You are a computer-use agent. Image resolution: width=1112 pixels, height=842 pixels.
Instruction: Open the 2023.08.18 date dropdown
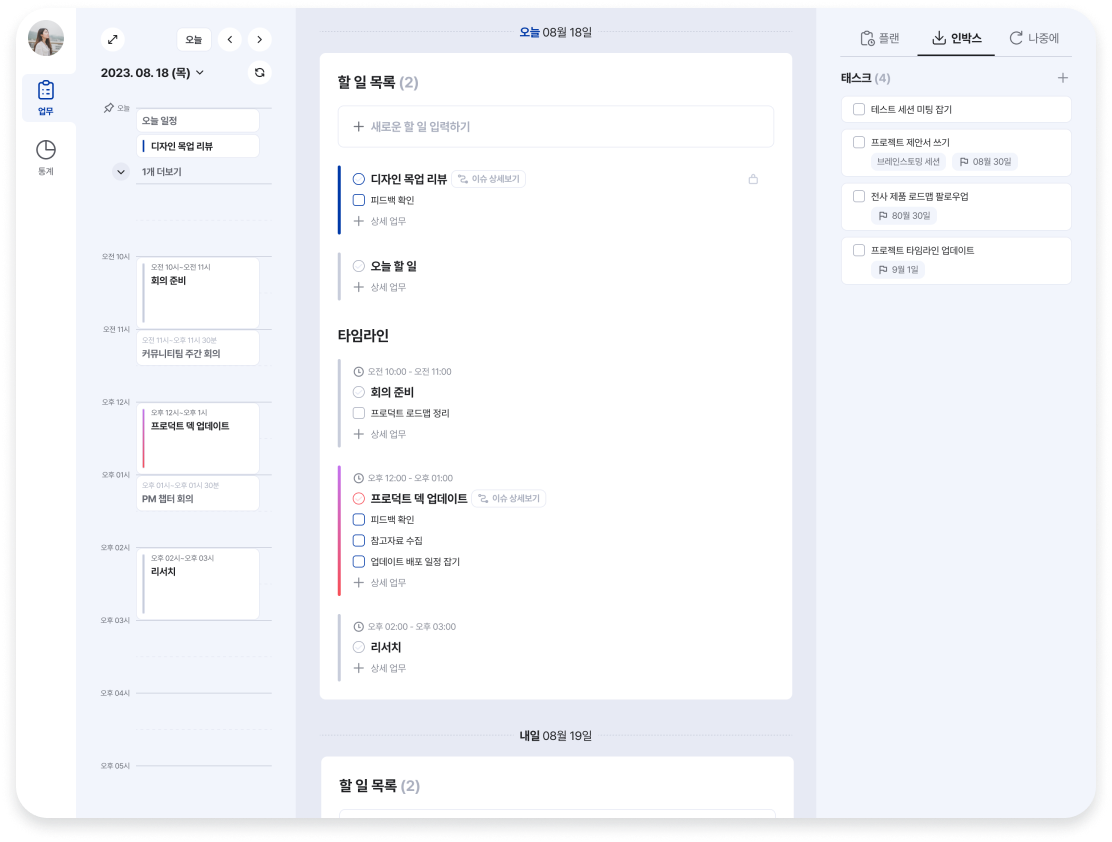[152, 73]
